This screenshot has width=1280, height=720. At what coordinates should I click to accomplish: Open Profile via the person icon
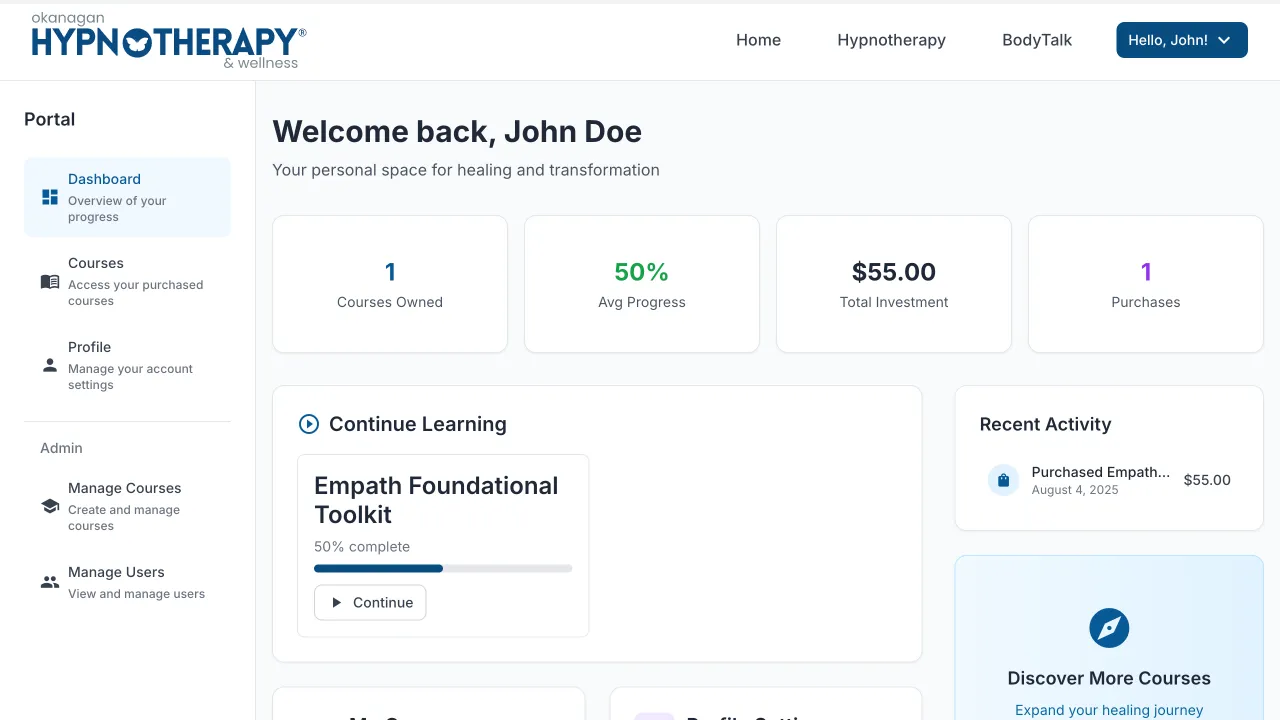[x=49, y=365]
